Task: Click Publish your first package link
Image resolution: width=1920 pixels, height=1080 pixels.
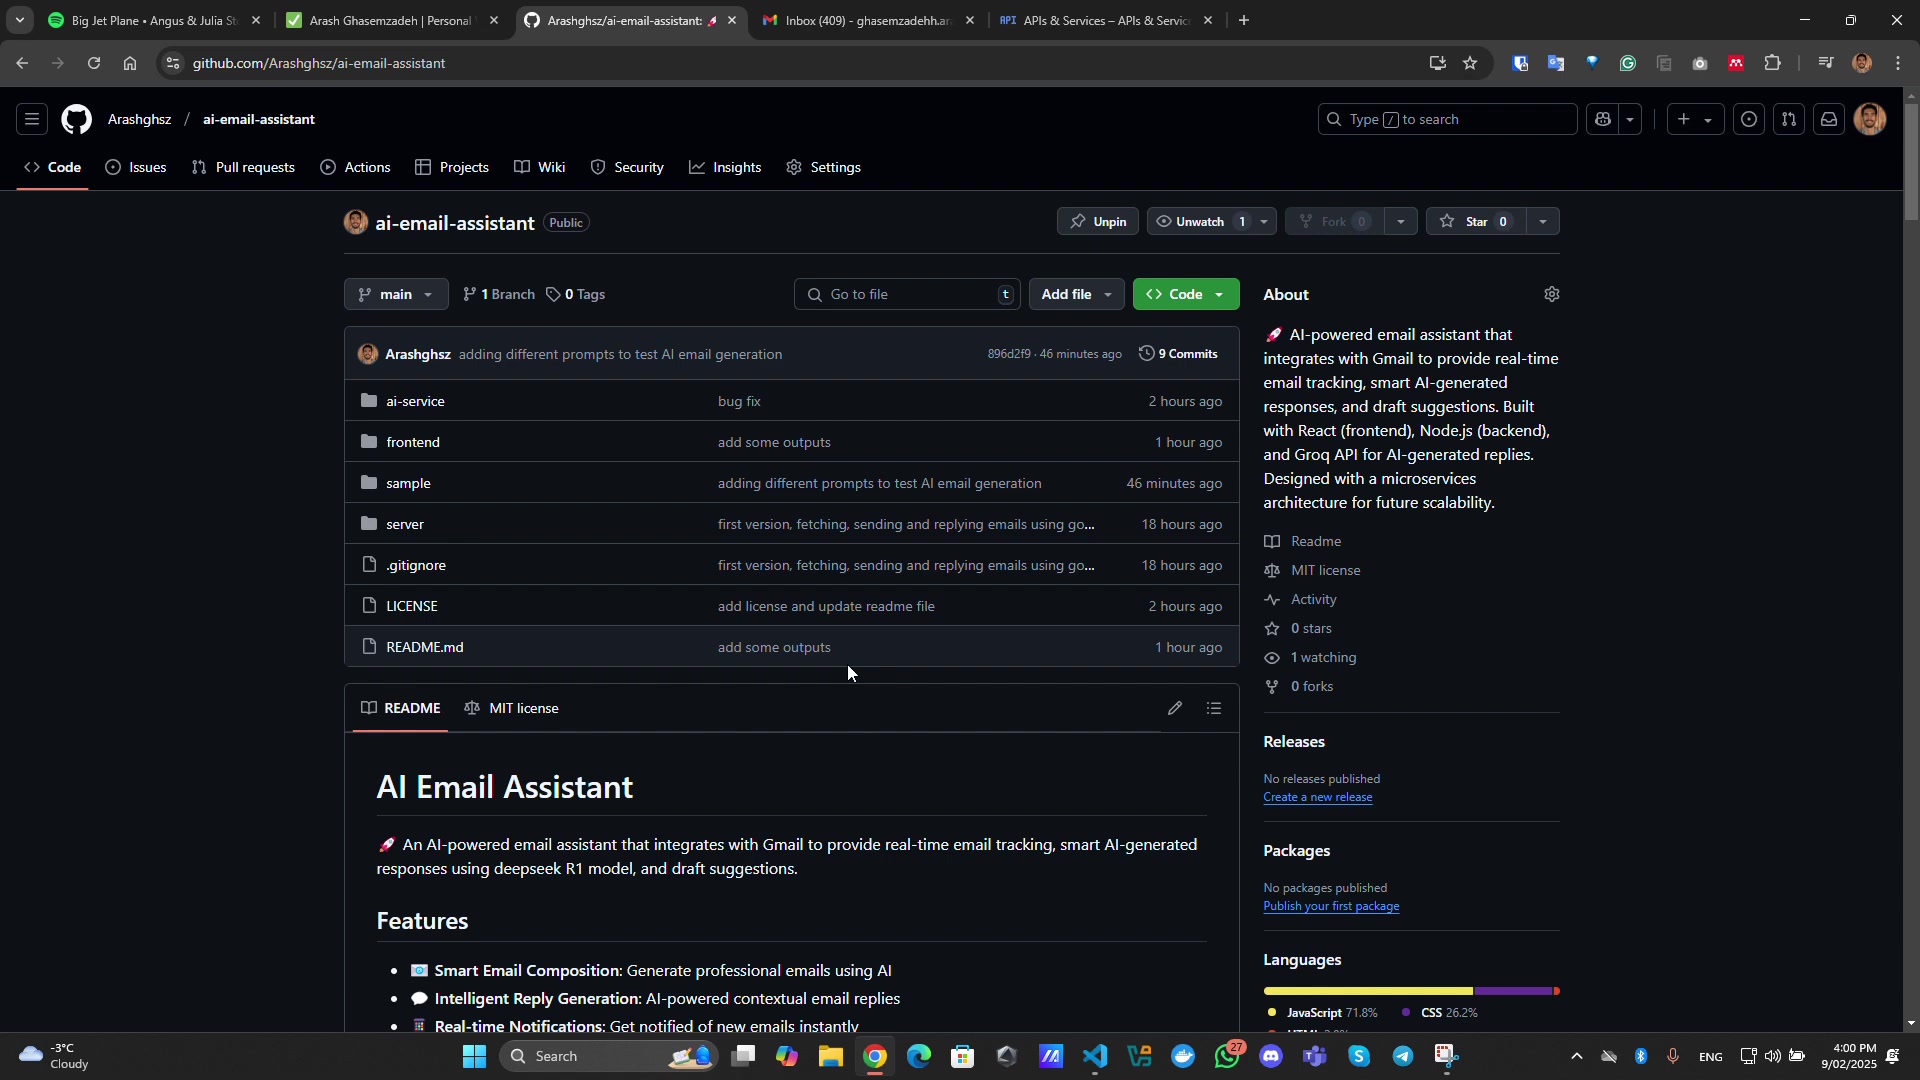Action: pos(1331,906)
